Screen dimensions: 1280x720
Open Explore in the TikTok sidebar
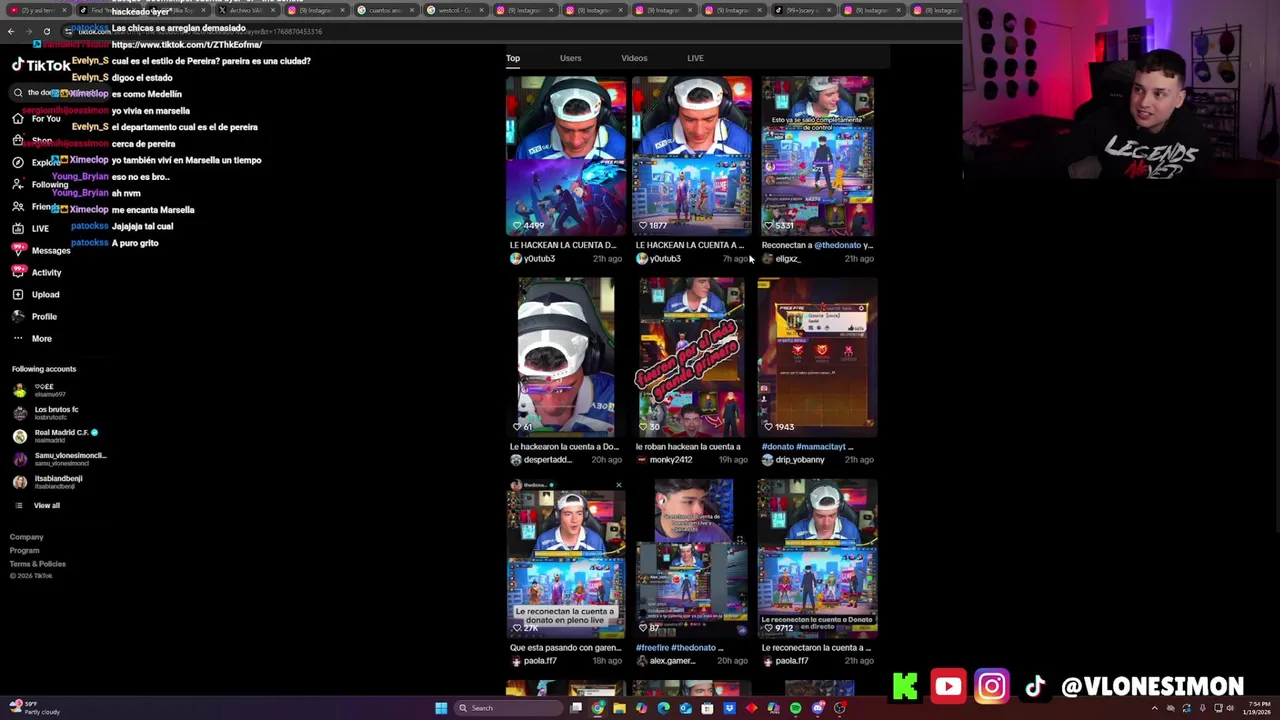click(36, 162)
